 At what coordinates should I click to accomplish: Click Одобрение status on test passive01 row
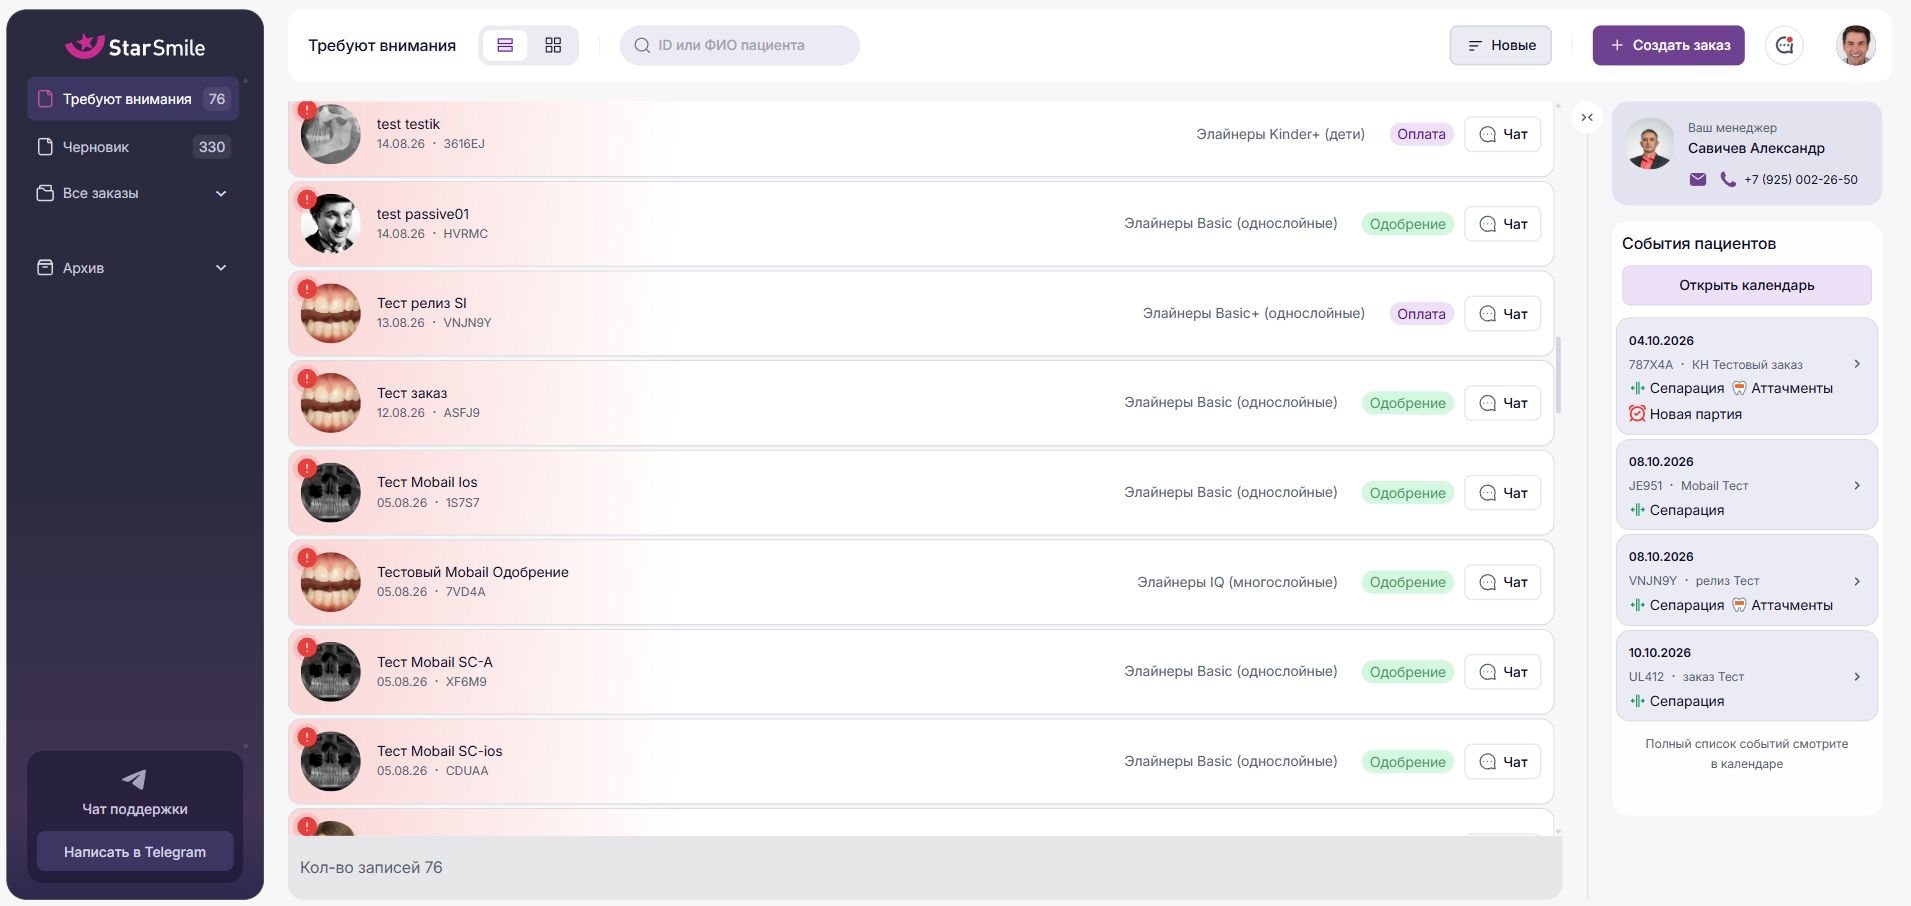pyautogui.click(x=1407, y=224)
